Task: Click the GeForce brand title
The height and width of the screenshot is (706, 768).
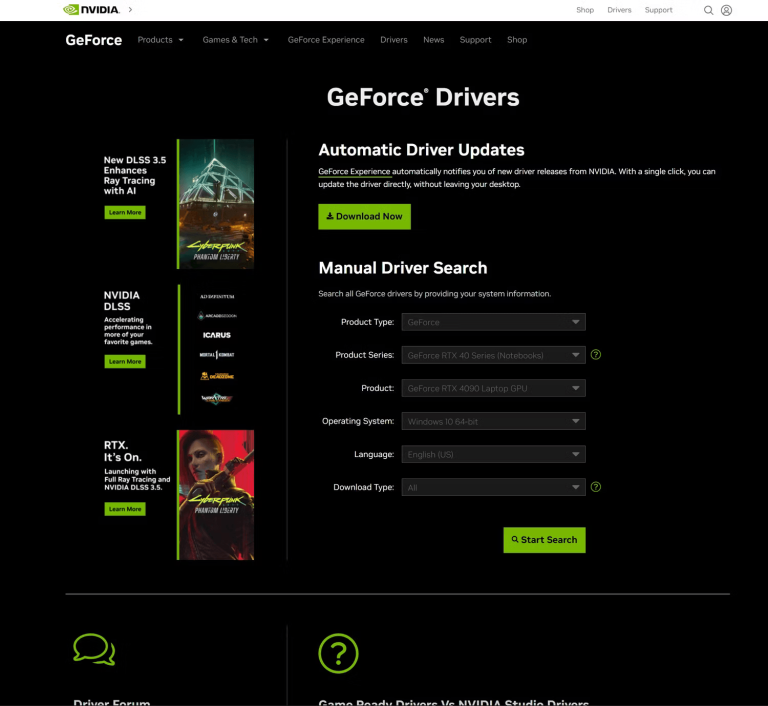Action: (94, 40)
